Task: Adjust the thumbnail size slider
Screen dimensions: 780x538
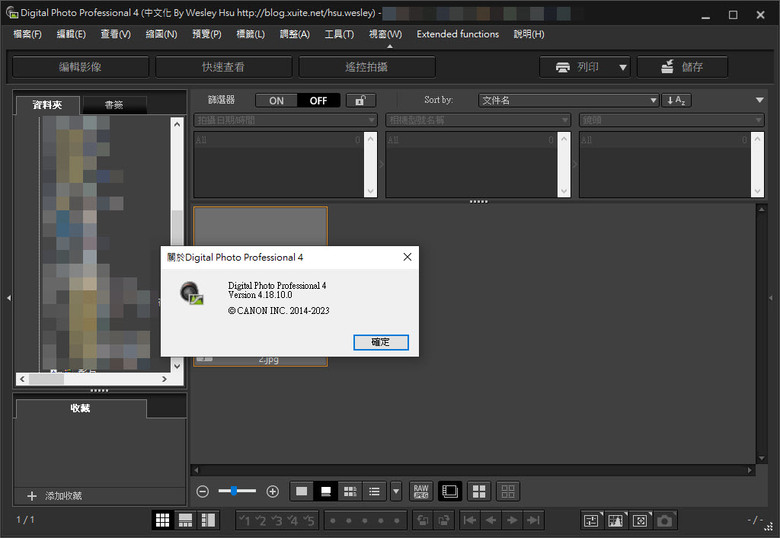Action: click(x=234, y=491)
